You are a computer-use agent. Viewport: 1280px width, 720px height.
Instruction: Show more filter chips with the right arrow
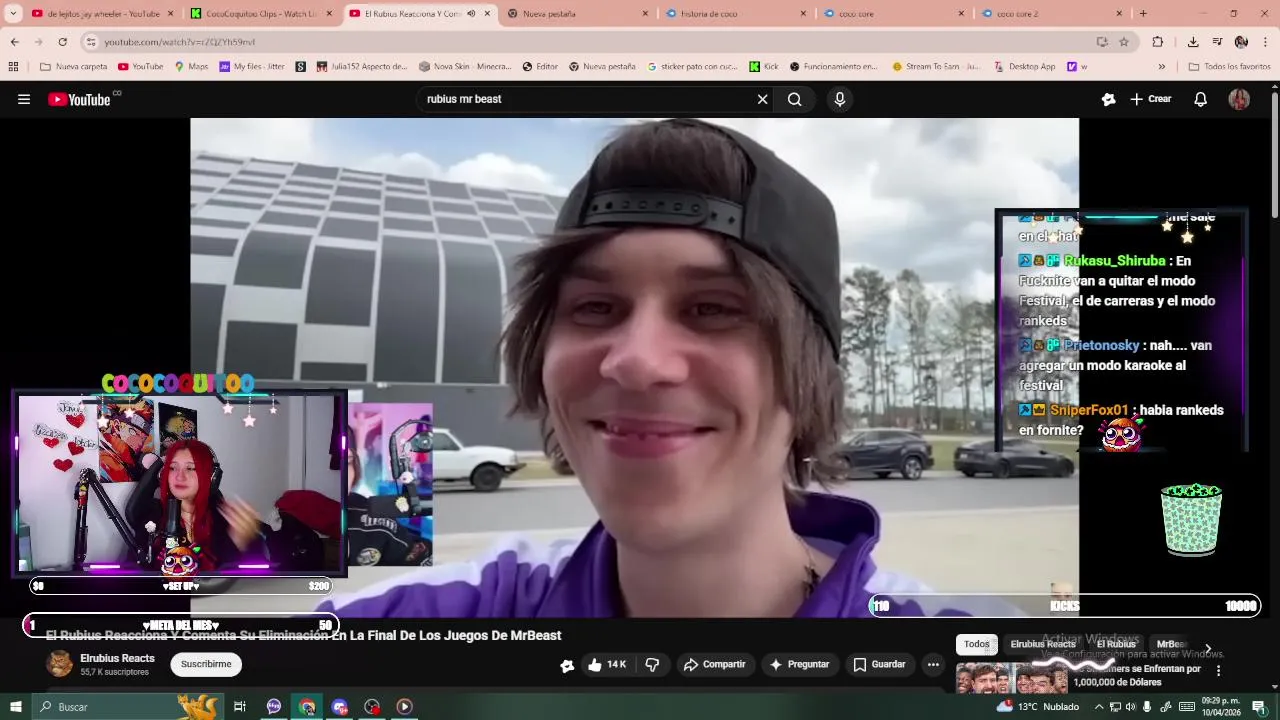pos(1208,648)
